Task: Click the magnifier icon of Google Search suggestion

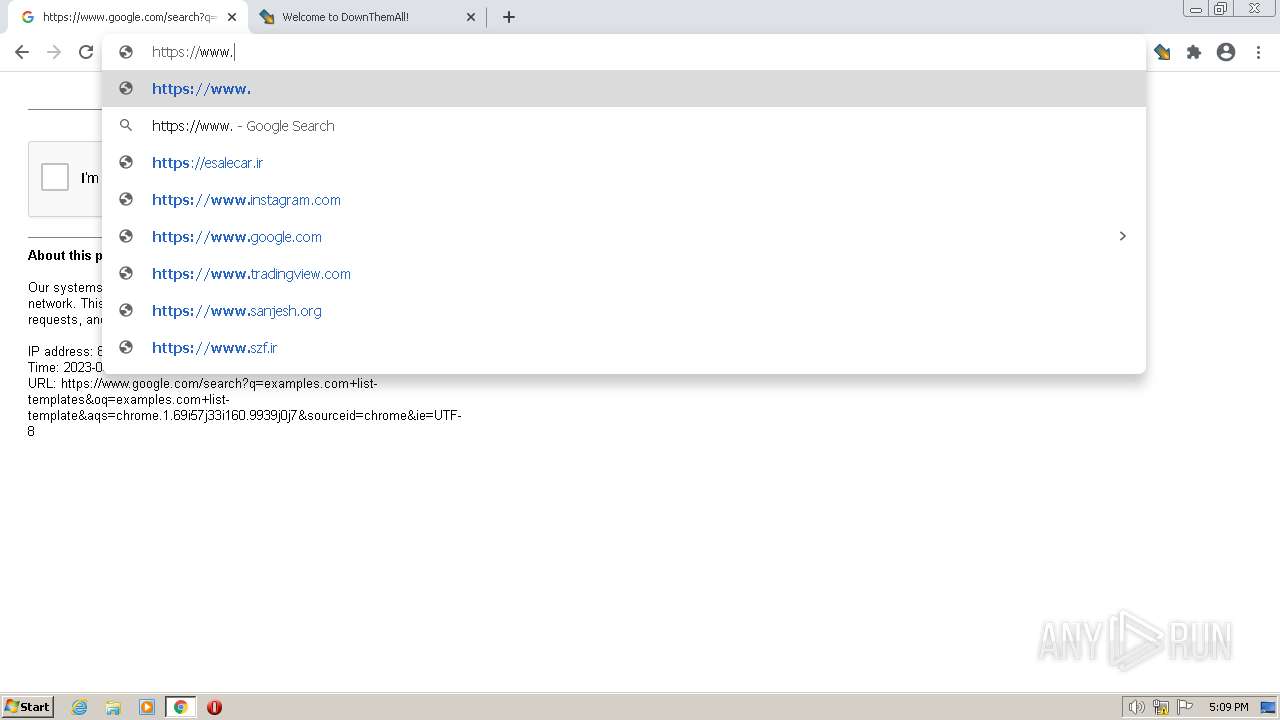Action: (126, 125)
